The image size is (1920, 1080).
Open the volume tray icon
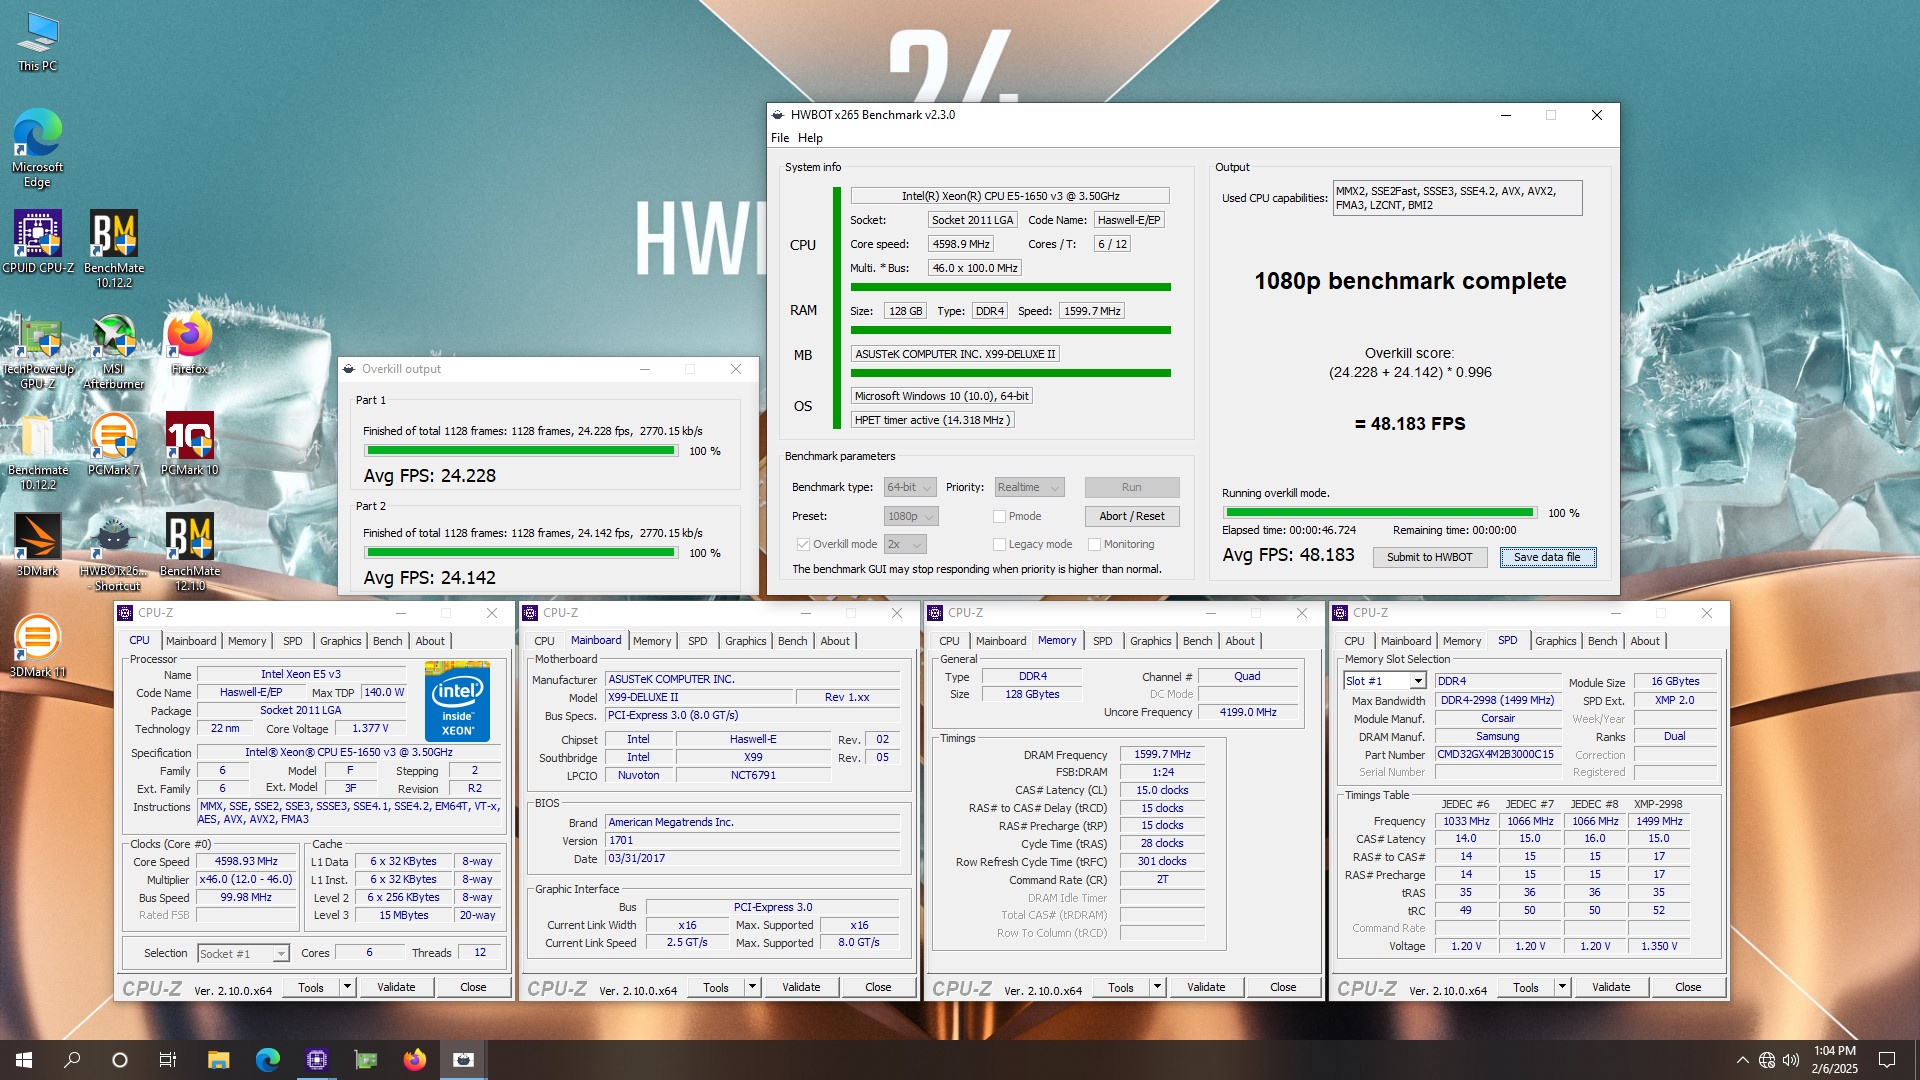(x=1791, y=1060)
